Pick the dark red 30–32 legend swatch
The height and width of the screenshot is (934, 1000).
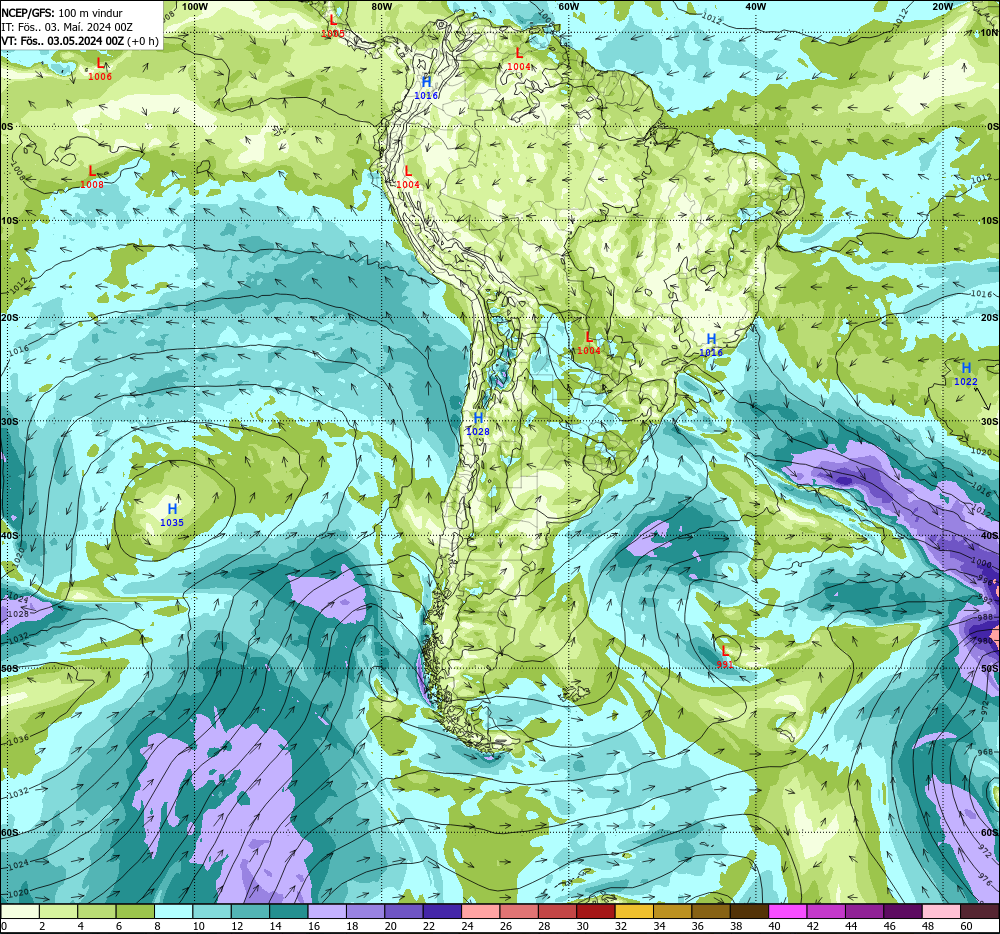(596, 912)
